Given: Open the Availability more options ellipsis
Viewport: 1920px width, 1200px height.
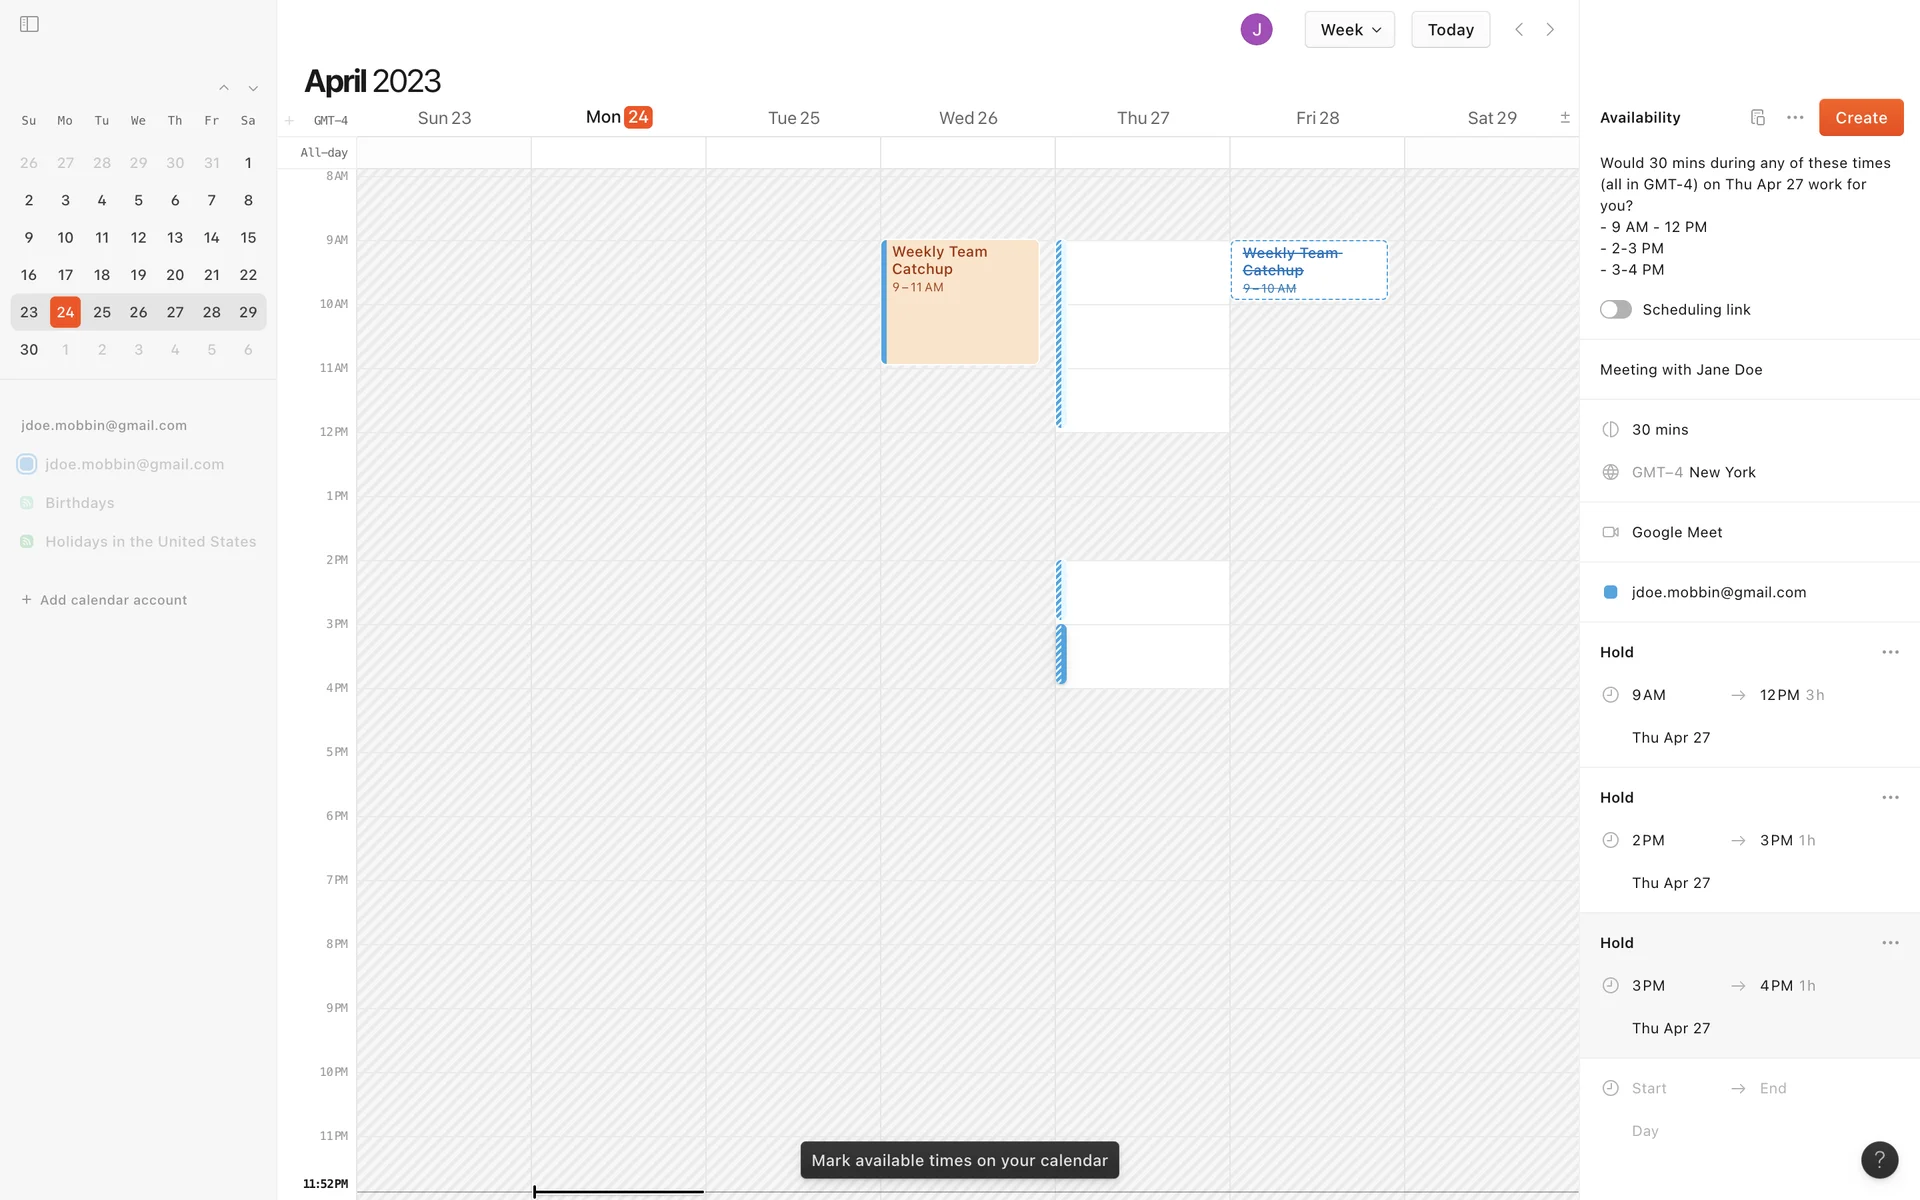Looking at the screenshot, I should 1795,117.
